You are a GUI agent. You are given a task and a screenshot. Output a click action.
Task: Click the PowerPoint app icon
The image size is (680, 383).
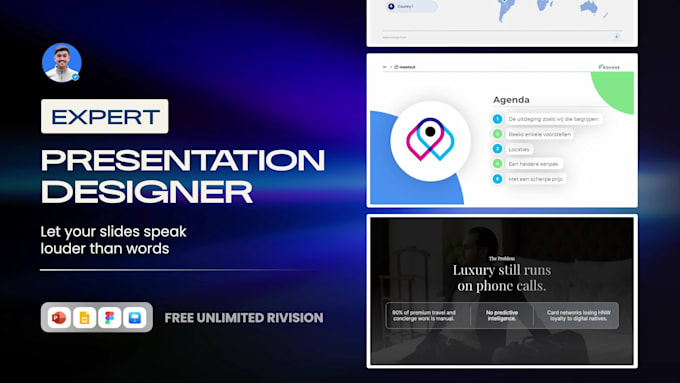pyautogui.click(x=59, y=318)
